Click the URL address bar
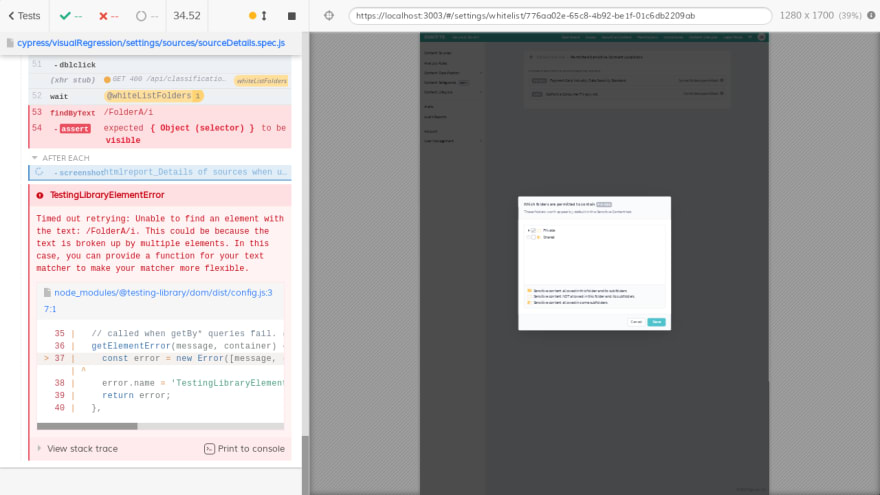 click(560, 16)
